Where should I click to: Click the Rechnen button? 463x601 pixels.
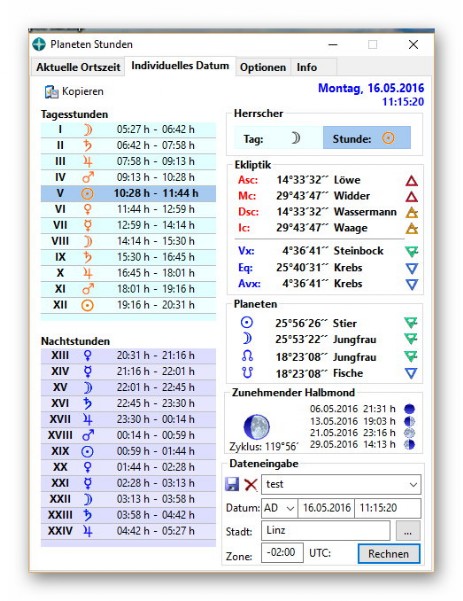click(x=389, y=554)
